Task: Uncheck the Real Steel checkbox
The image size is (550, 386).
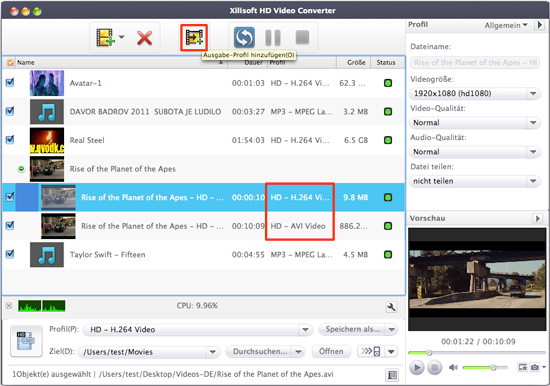Action: click(x=10, y=140)
